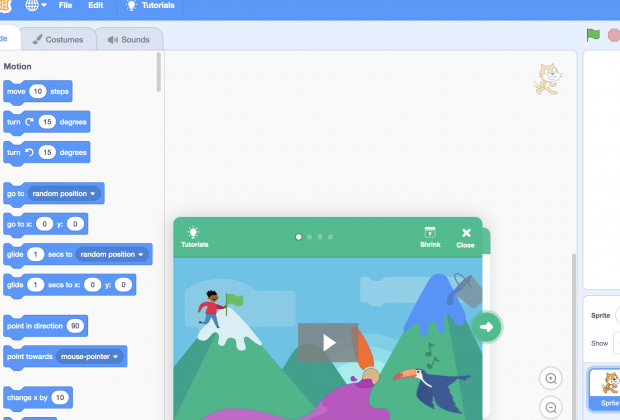Image resolution: width=620 pixels, height=420 pixels.
Task: Shrink the tutorial card
Action: (430, 237)
